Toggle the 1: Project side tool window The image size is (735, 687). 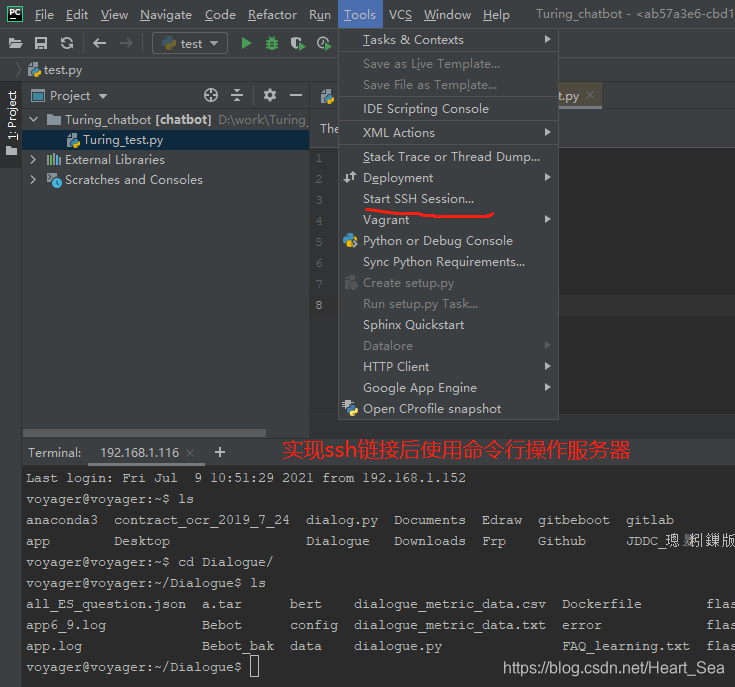click(x=12, y=124)
